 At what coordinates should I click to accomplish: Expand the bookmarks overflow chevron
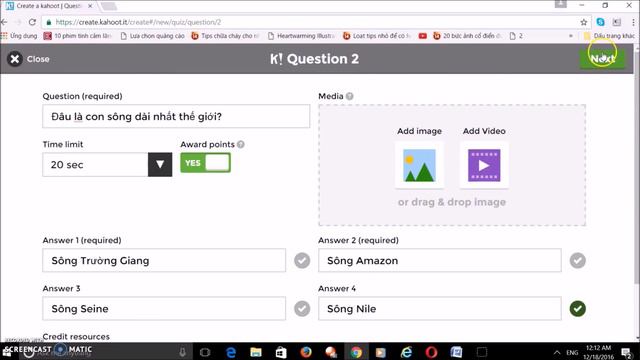(571, 36)
